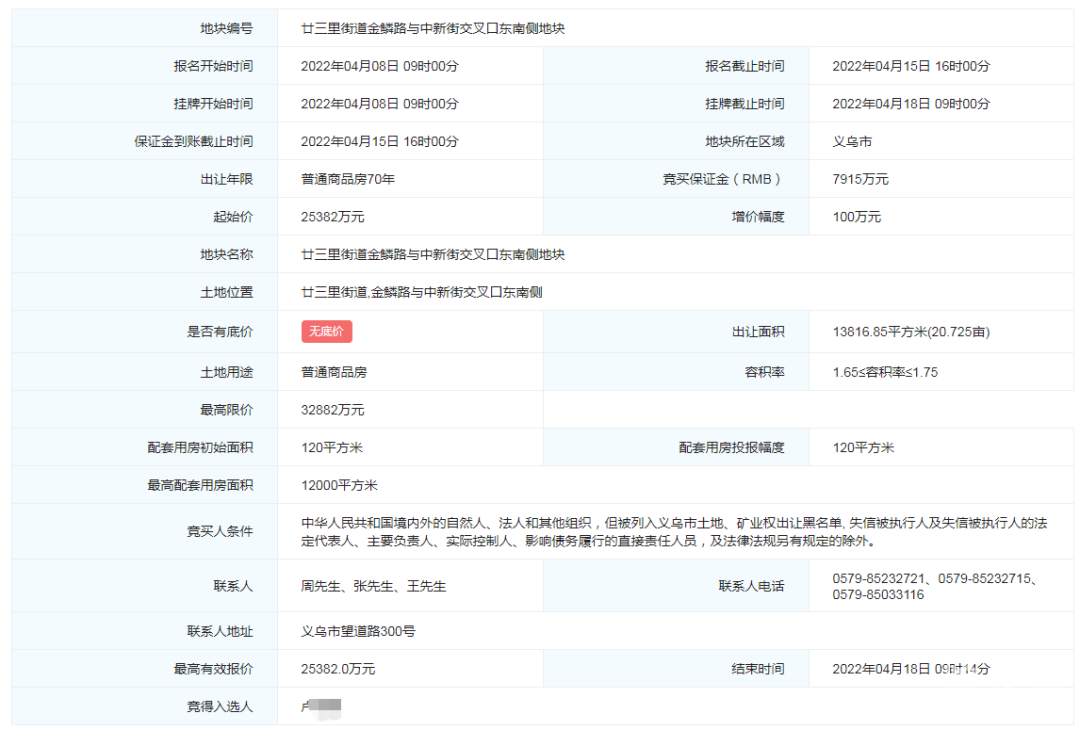Select the 土地位置 address text

(422, 293)
